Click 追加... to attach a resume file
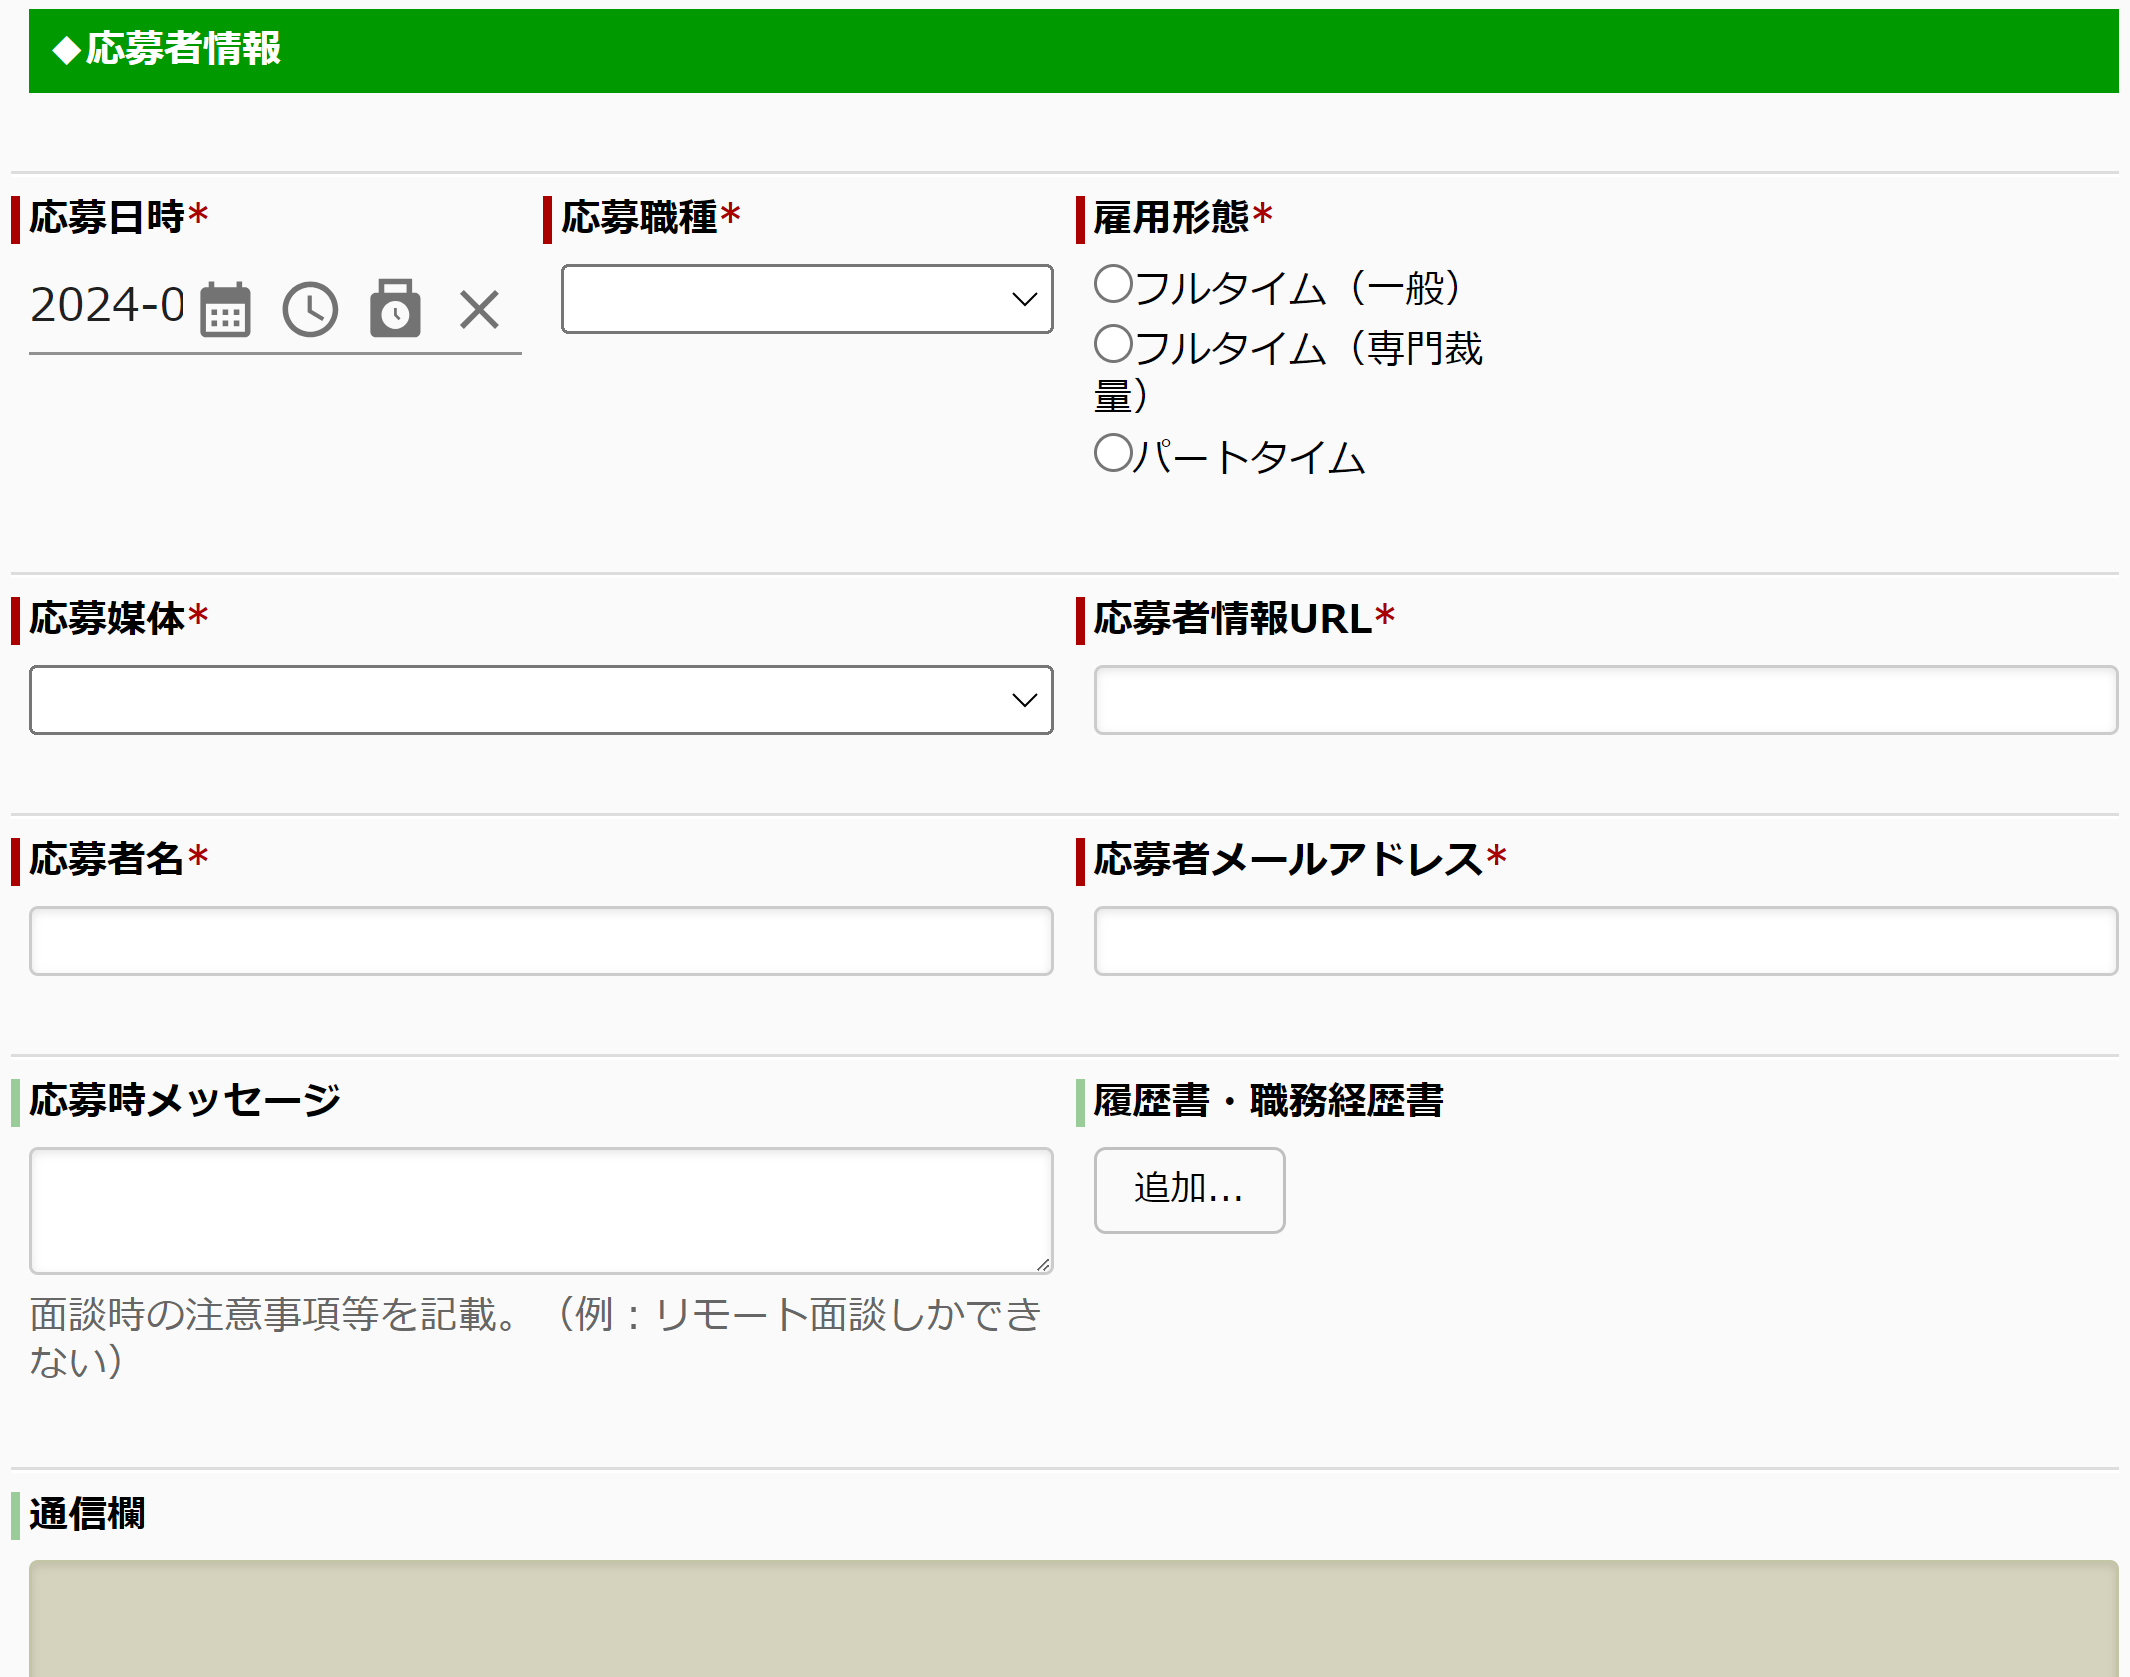The image size is (2130, 1677). click(x=1188, y=1190)
